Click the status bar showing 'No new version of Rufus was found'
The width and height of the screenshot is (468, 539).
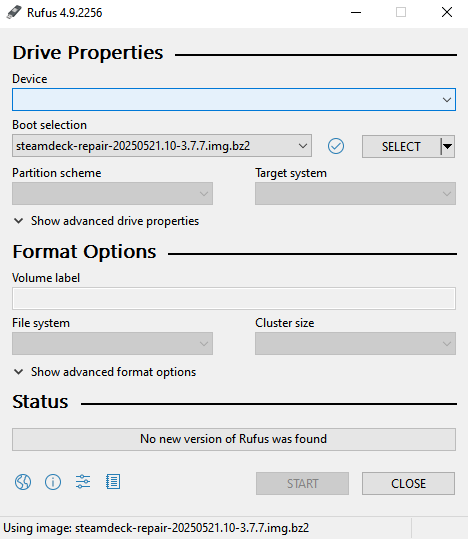234,439
